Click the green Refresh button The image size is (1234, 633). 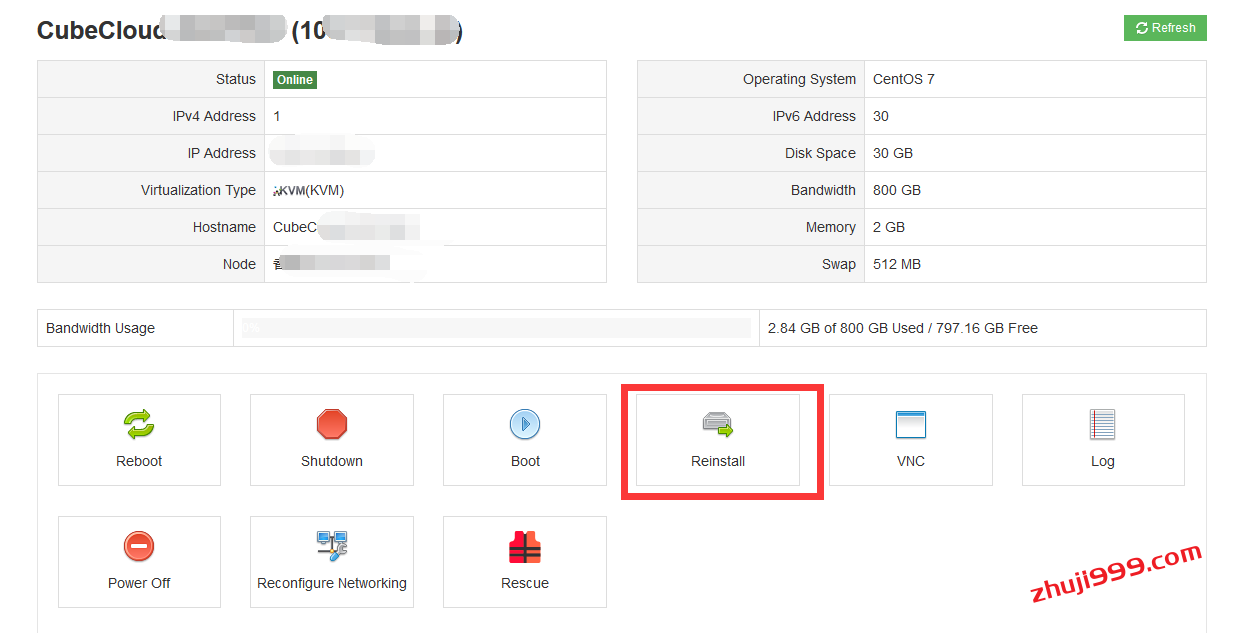click(1165, 28)
